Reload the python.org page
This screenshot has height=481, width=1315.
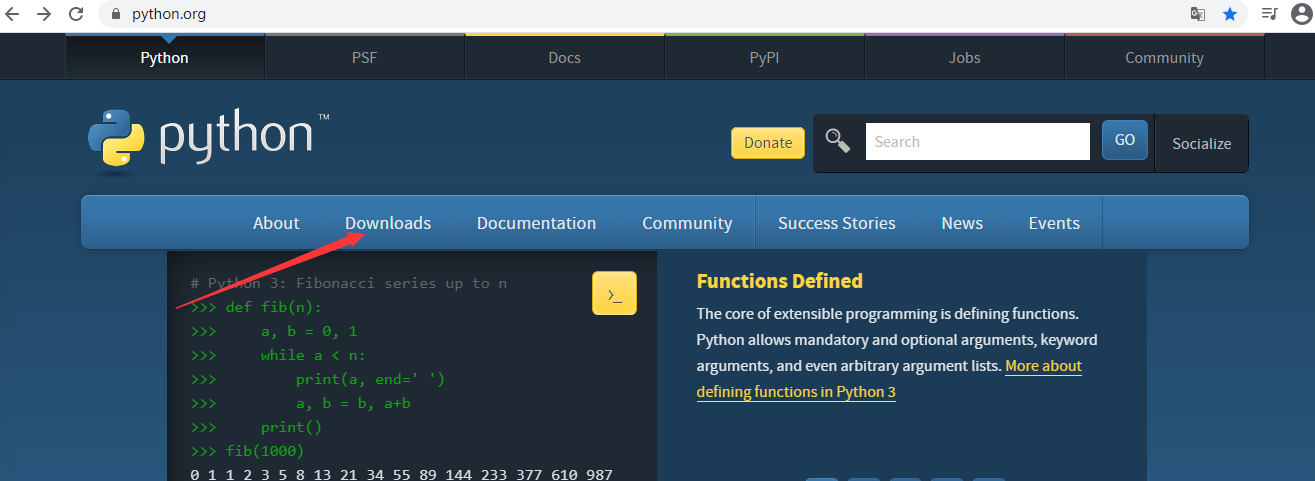pos(76,14)
